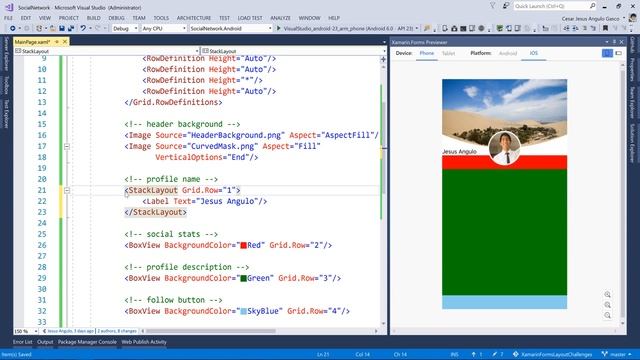The width and height of the screenshot is (640, 360).
Task: Open the TOOLS menu
Action: pos(161,18)
